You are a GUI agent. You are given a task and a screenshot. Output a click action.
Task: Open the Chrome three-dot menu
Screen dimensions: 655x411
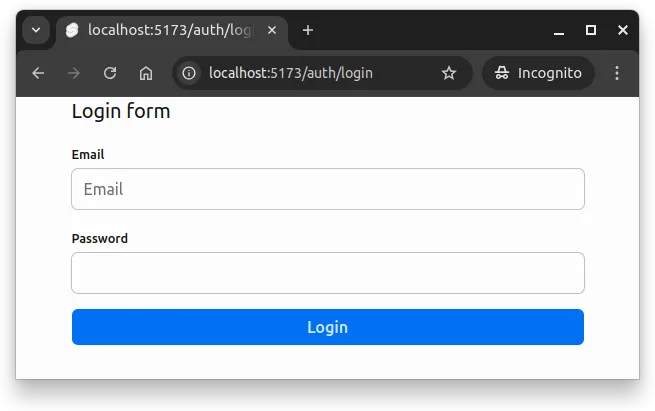617,73
